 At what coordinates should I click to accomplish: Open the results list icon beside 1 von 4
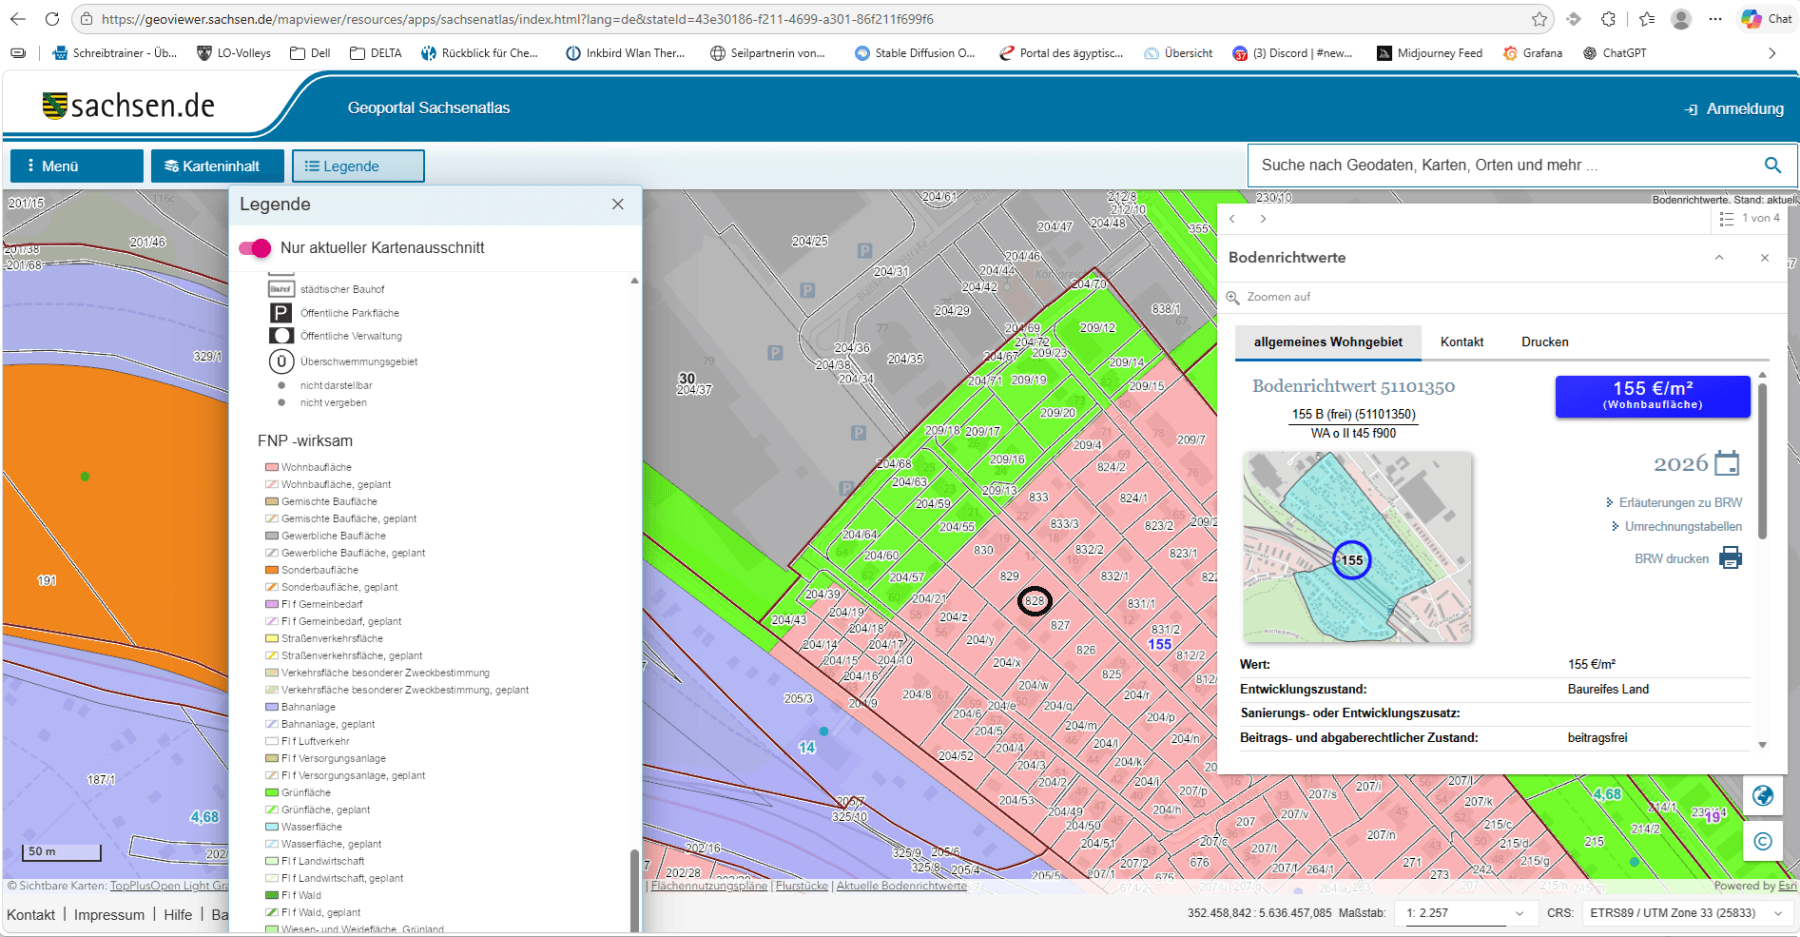(x=1727, y=219)
